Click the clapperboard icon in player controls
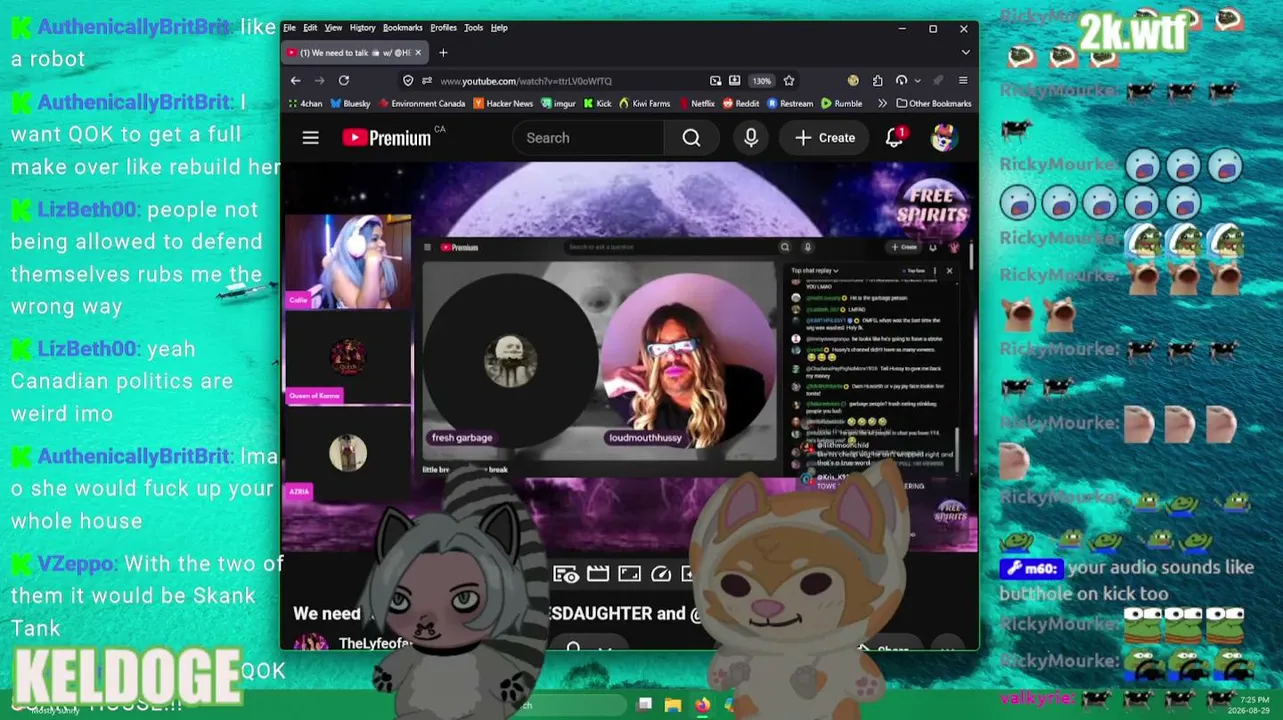Screen dimensions: 1283x720 [598, 574]
